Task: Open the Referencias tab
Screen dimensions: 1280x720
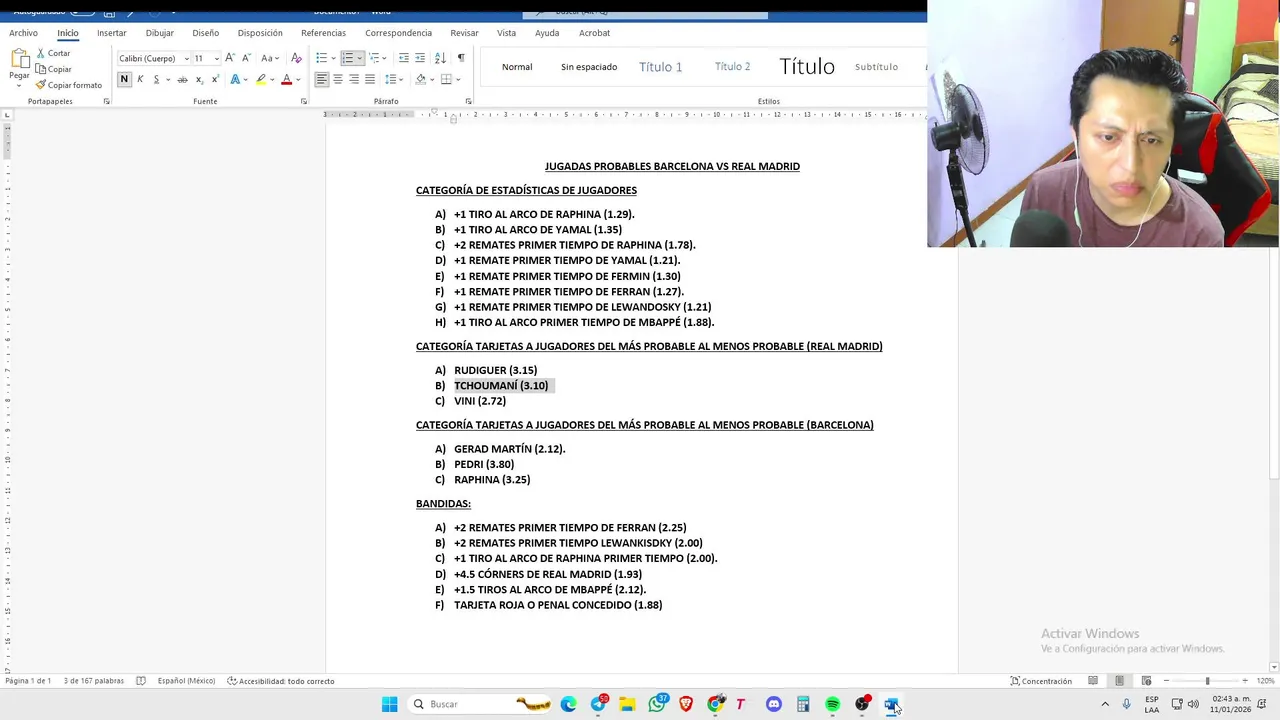Action: pyautogui.click(x=323, y=33)
